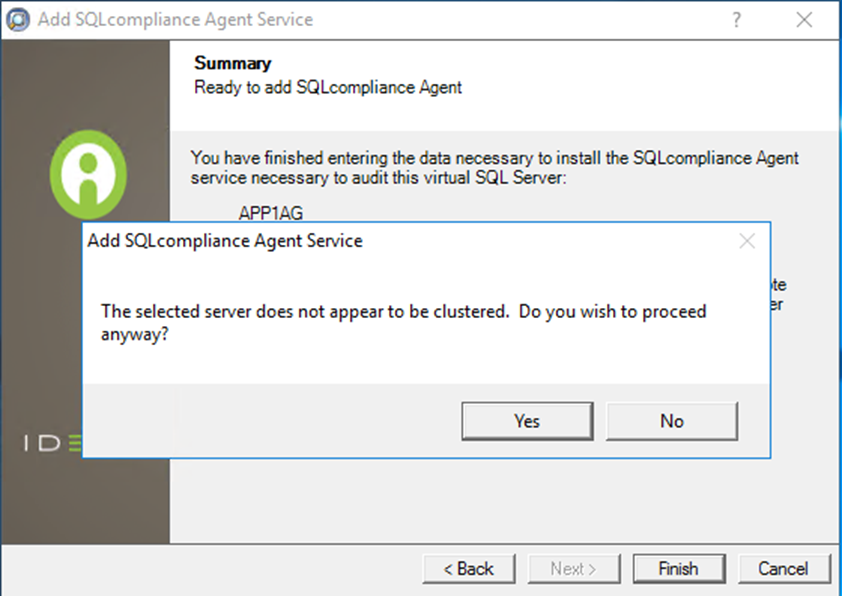Click the 'Ready to add SQLcompliance Agent' subtitle

(x=328, y=87)
